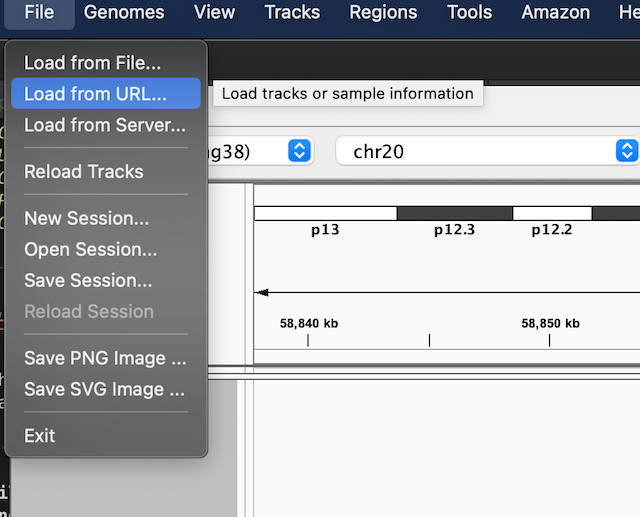Image resolution: width=640 pixels, height=517 pixels.
Task: Expand the chr20 chromosome dropdown
Action: tap(627, 151)
